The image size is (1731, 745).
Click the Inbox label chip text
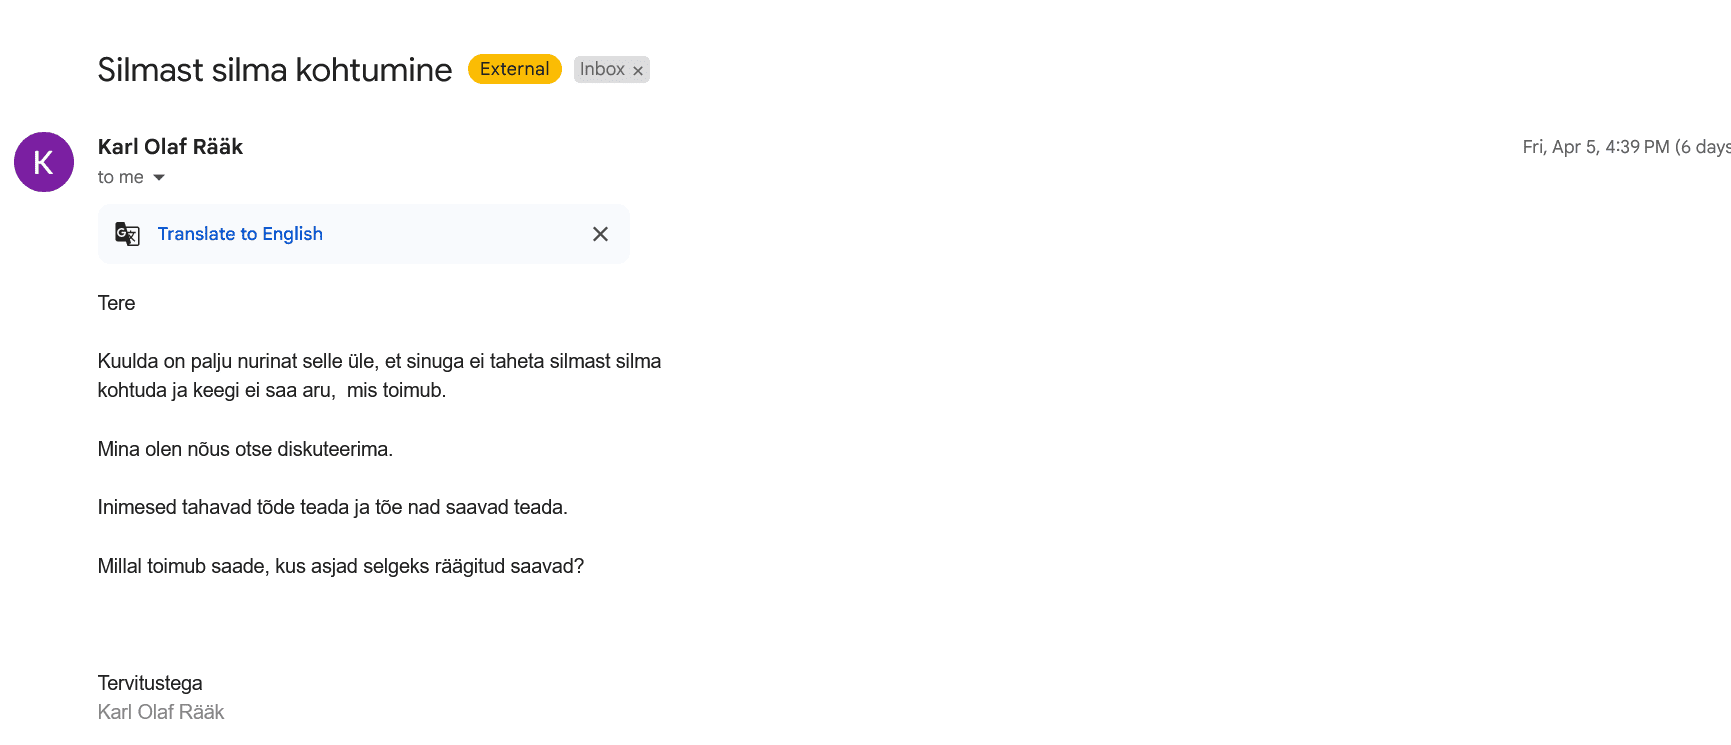coord(602,69)
